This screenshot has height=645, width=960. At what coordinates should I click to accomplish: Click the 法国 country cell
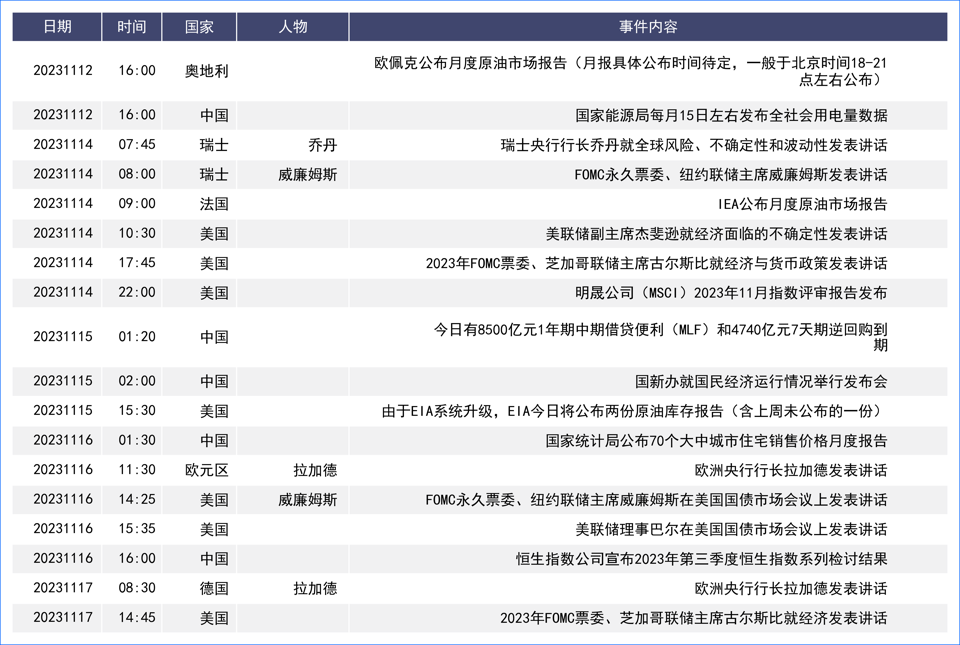(x=214, y=204)
